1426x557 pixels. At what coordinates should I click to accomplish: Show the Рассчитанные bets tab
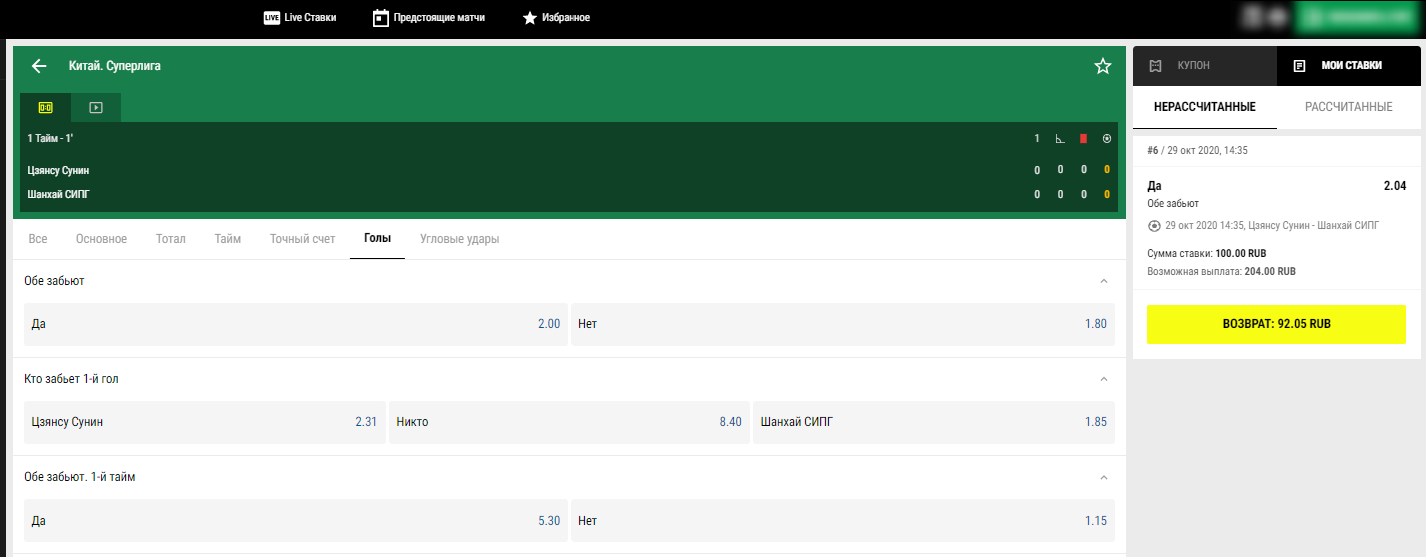[1348, 107]
